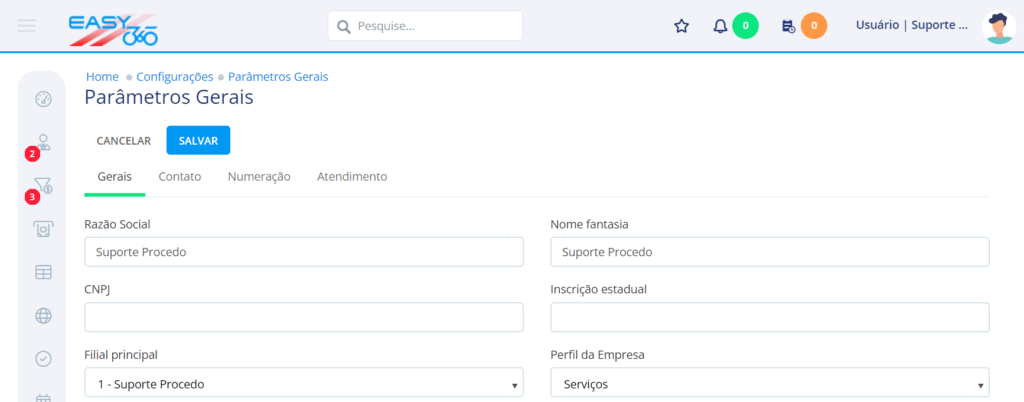The width and height of the screenshot is (1024, 402).
Task: Go to Home breadcrumb link
Action: [x=102, y=76]
